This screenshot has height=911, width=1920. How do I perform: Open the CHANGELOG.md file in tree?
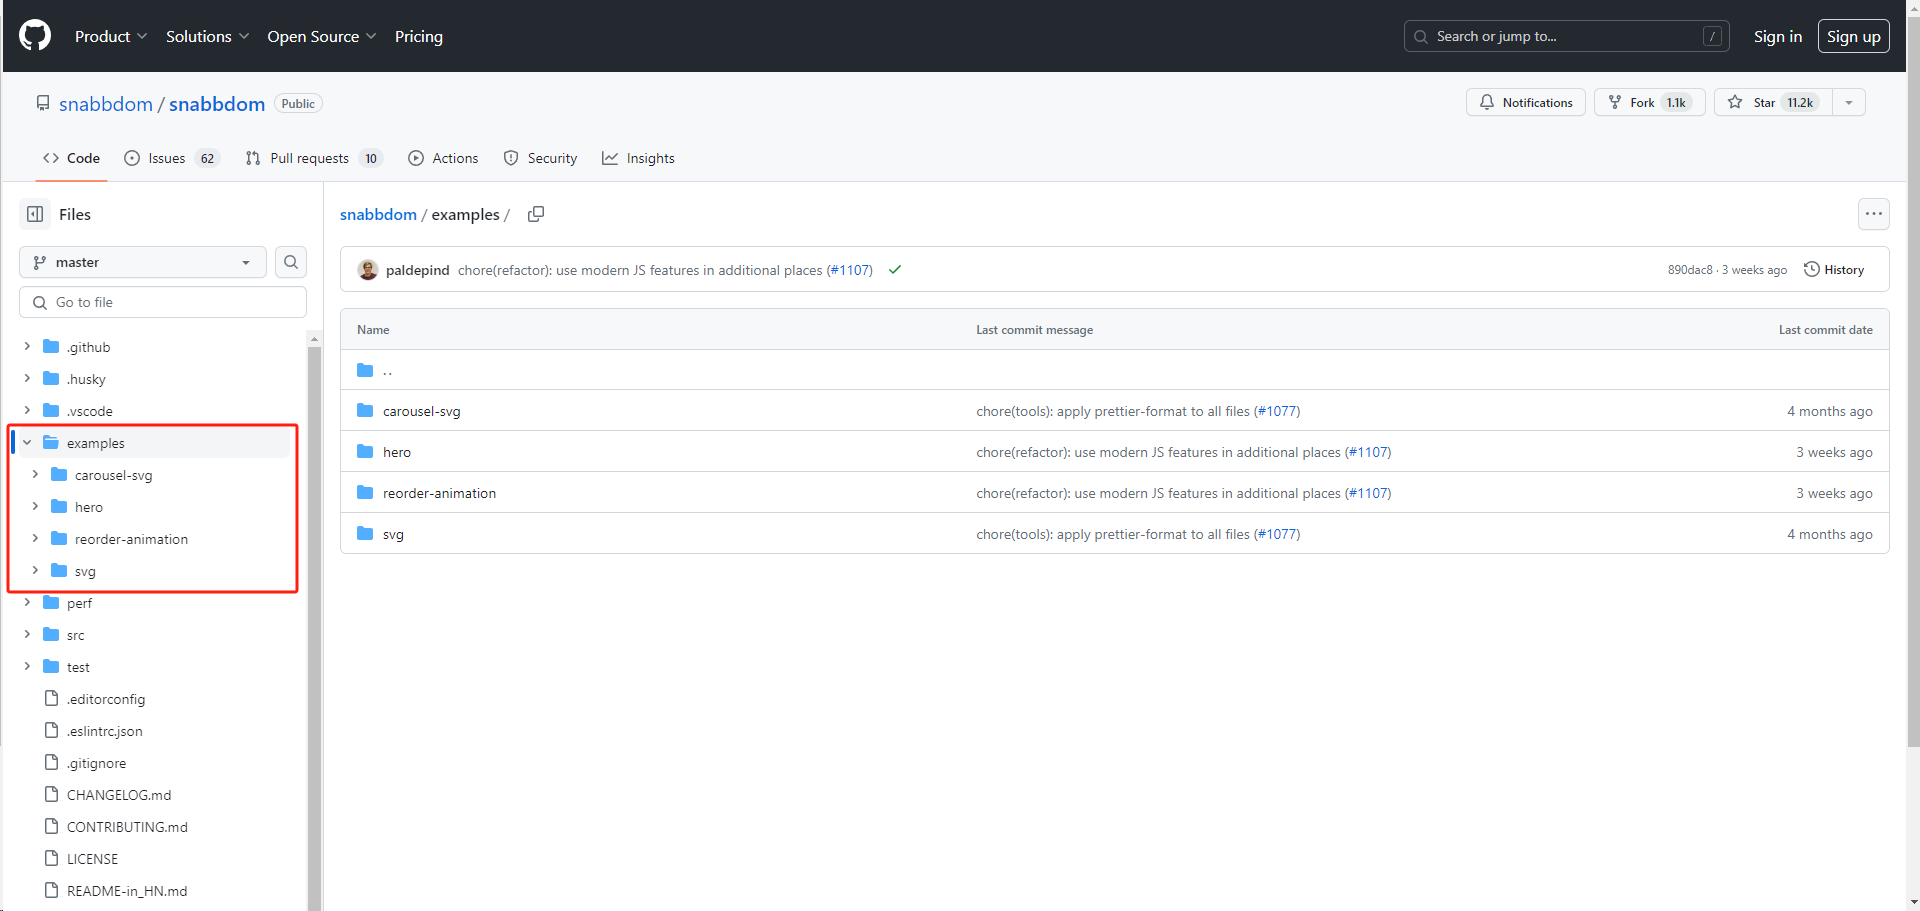click(x=119, y=795)
